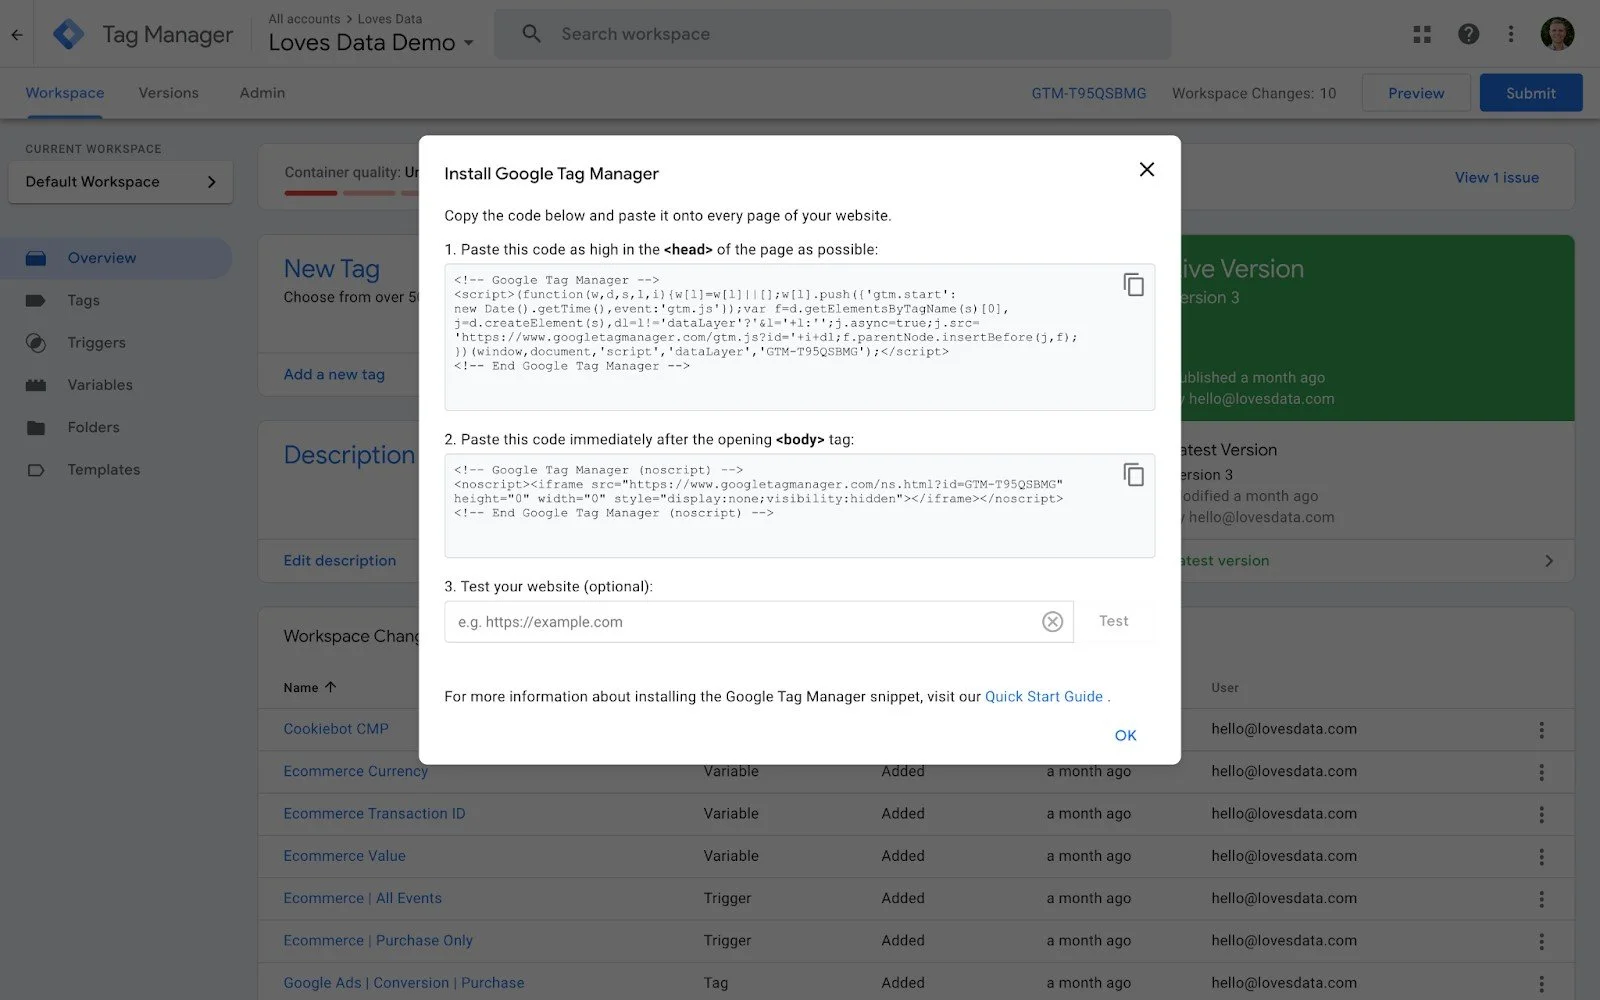
Task: Open the Google apps grid
Action: pyautogui.click(x=1421, y=33)
